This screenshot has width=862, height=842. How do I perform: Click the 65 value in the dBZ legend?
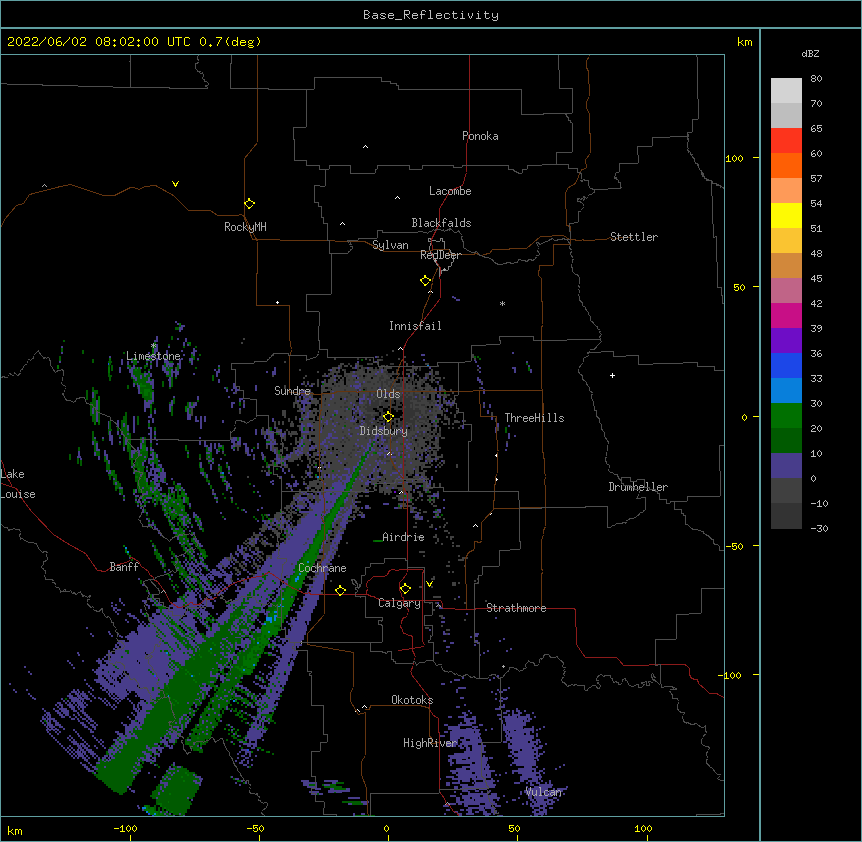tap(816, 128)
